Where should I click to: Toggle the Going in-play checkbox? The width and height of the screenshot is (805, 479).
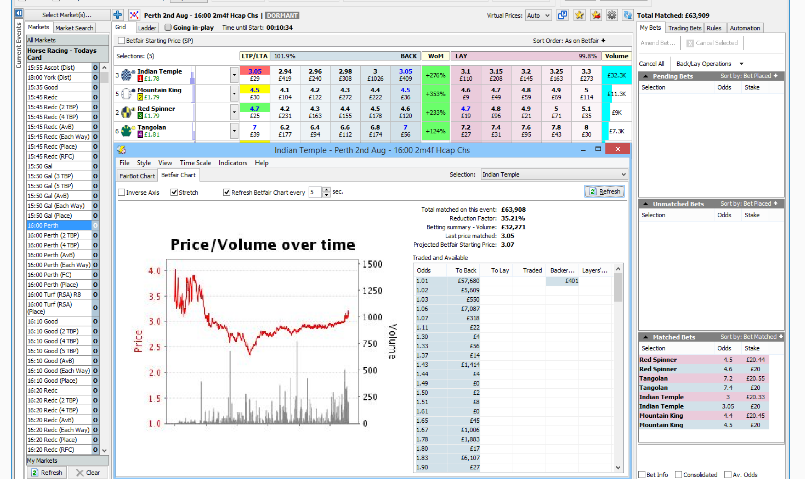168,28
